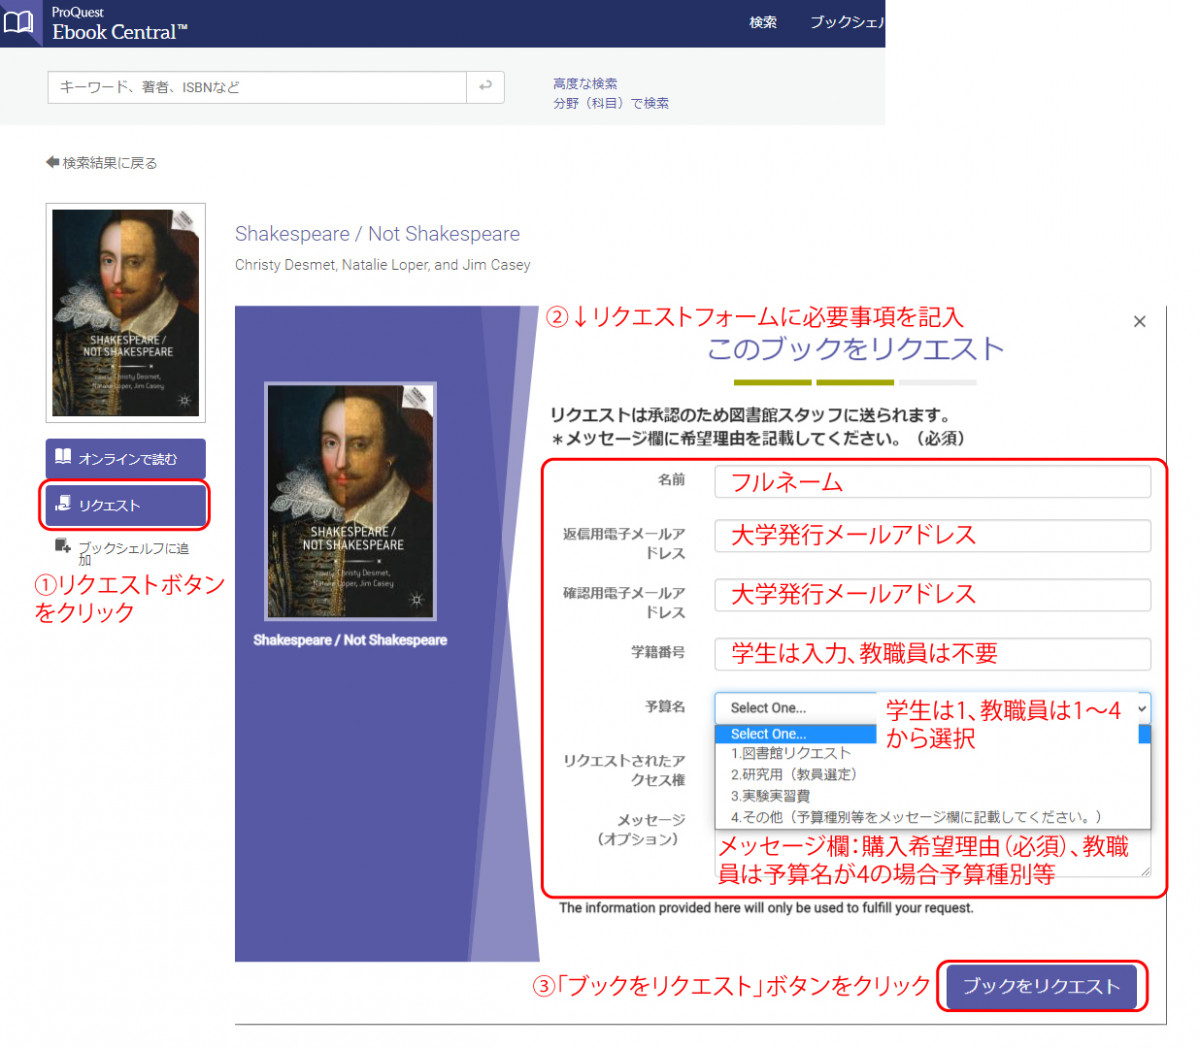
Task: Select 4.その他 budget option
Action: [x=915, y=817]
